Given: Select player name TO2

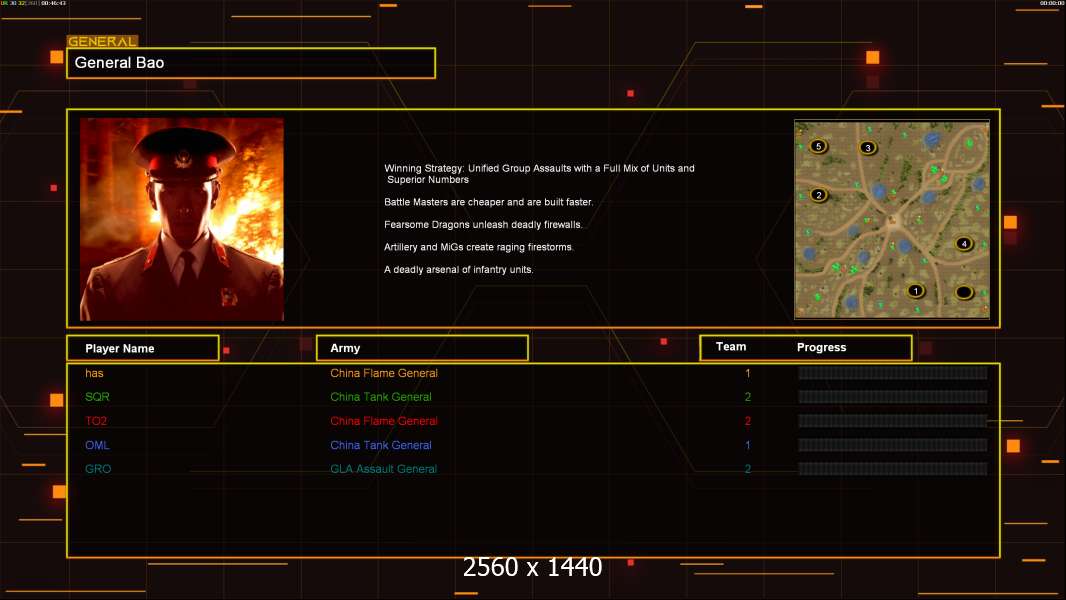Looking at the screenshot, I should (x=96, y=421).
